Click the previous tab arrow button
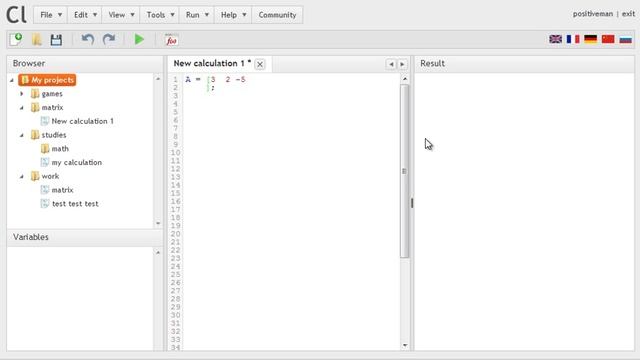This screenshot has height=360, width=640. pos(391,64)
